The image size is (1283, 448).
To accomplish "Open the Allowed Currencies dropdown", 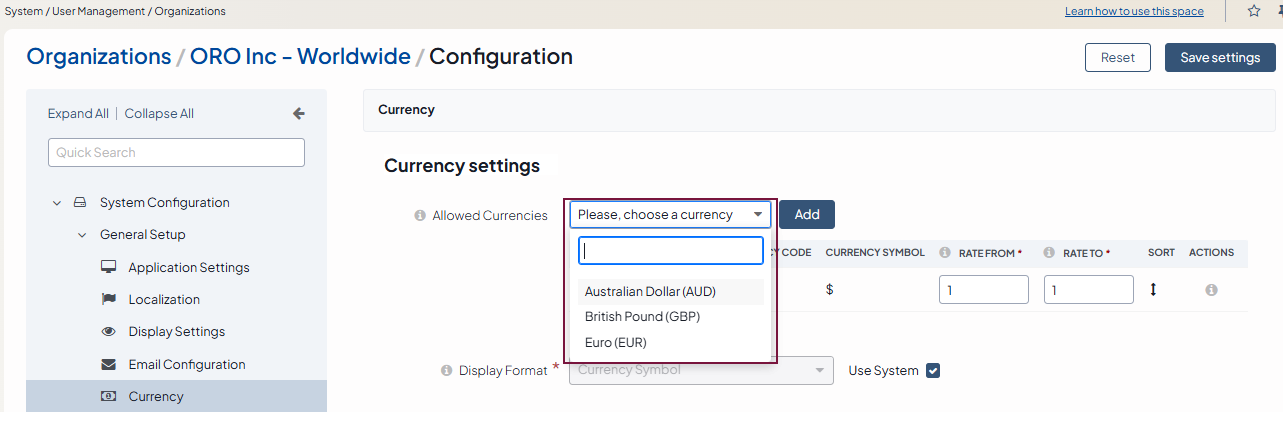I will point(670,215).
